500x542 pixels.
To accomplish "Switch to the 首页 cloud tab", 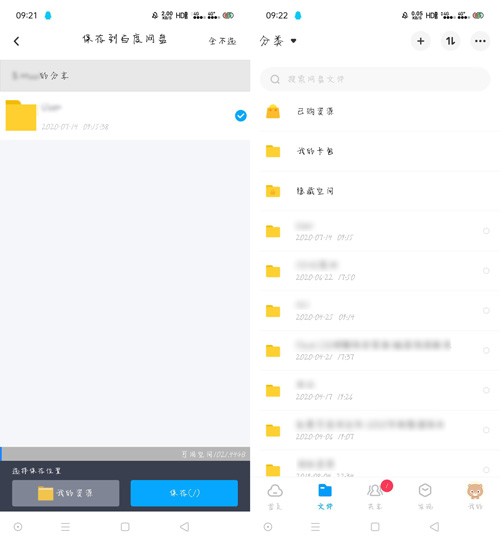I will pos(275,496).
